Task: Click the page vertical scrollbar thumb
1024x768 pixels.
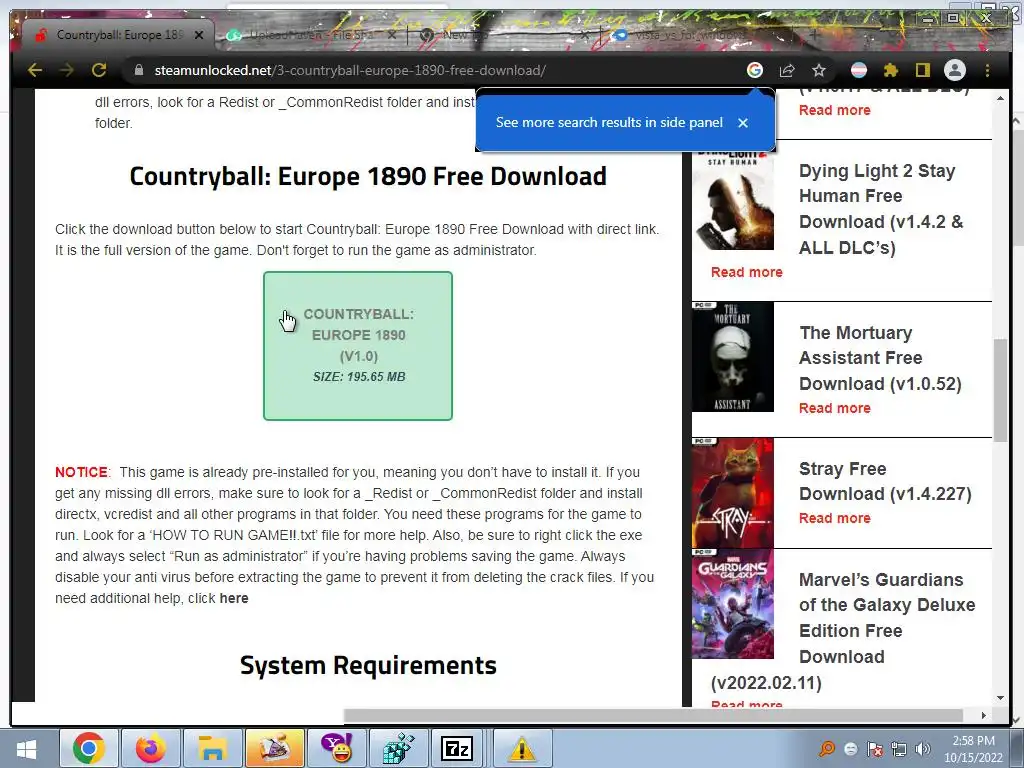Action: tap(1000, 391)
